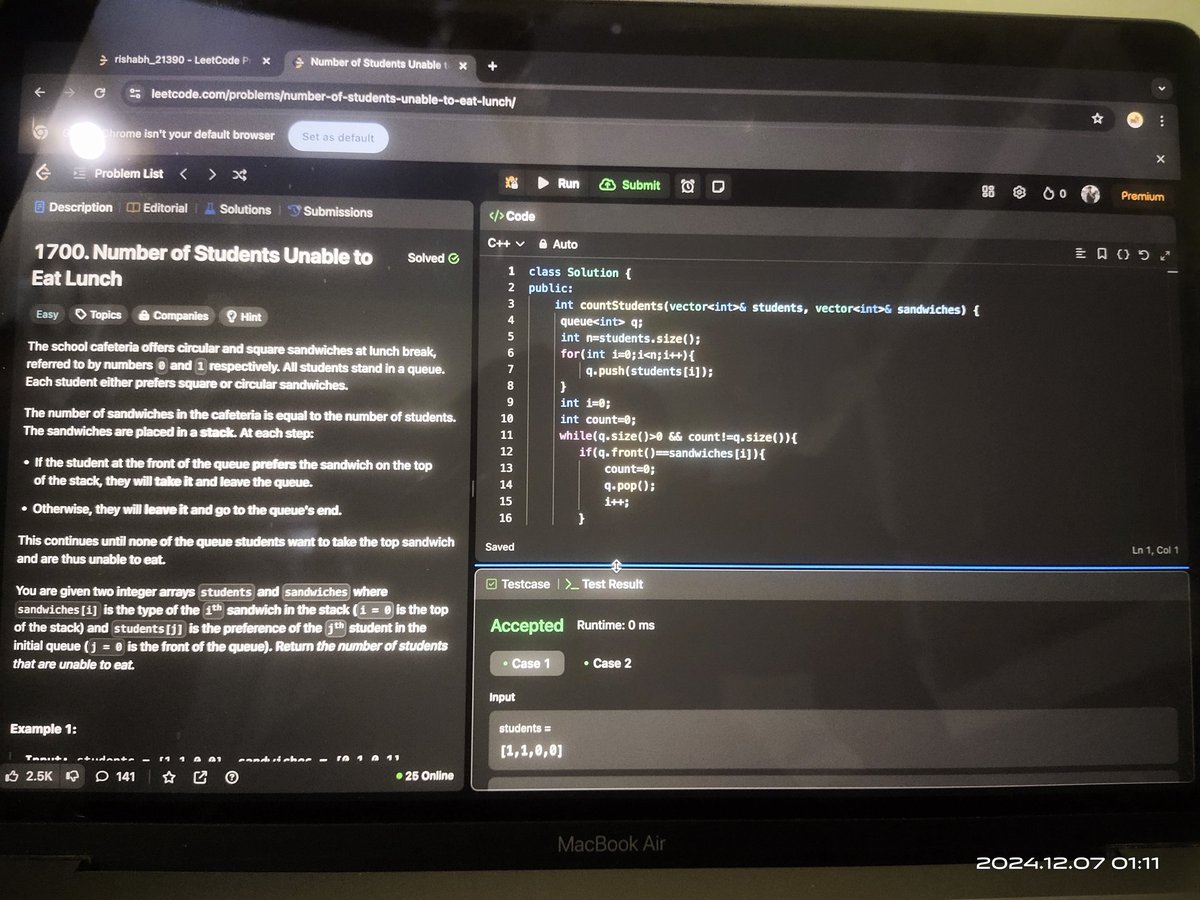This screenshot has height=900, width=1200.
Task: Click the 25 Online indicator
Action: (424, 776)
